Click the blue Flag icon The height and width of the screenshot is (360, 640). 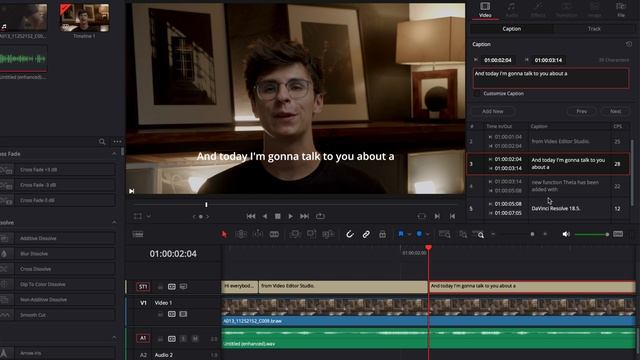coord(401,234)
